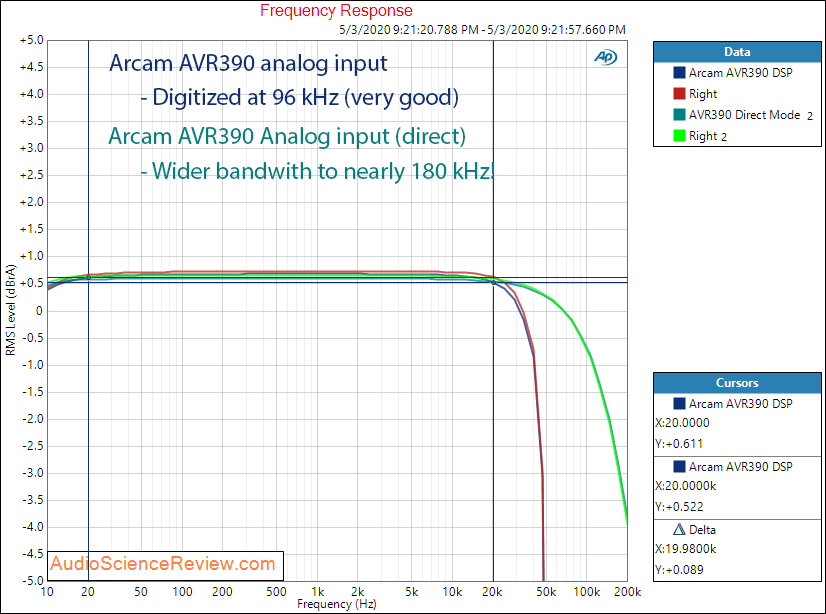The height and width of the screenshot is (614, 826).
Task: Click the "X:20.0000k" cursor value
Action: (x=685, y=486)
